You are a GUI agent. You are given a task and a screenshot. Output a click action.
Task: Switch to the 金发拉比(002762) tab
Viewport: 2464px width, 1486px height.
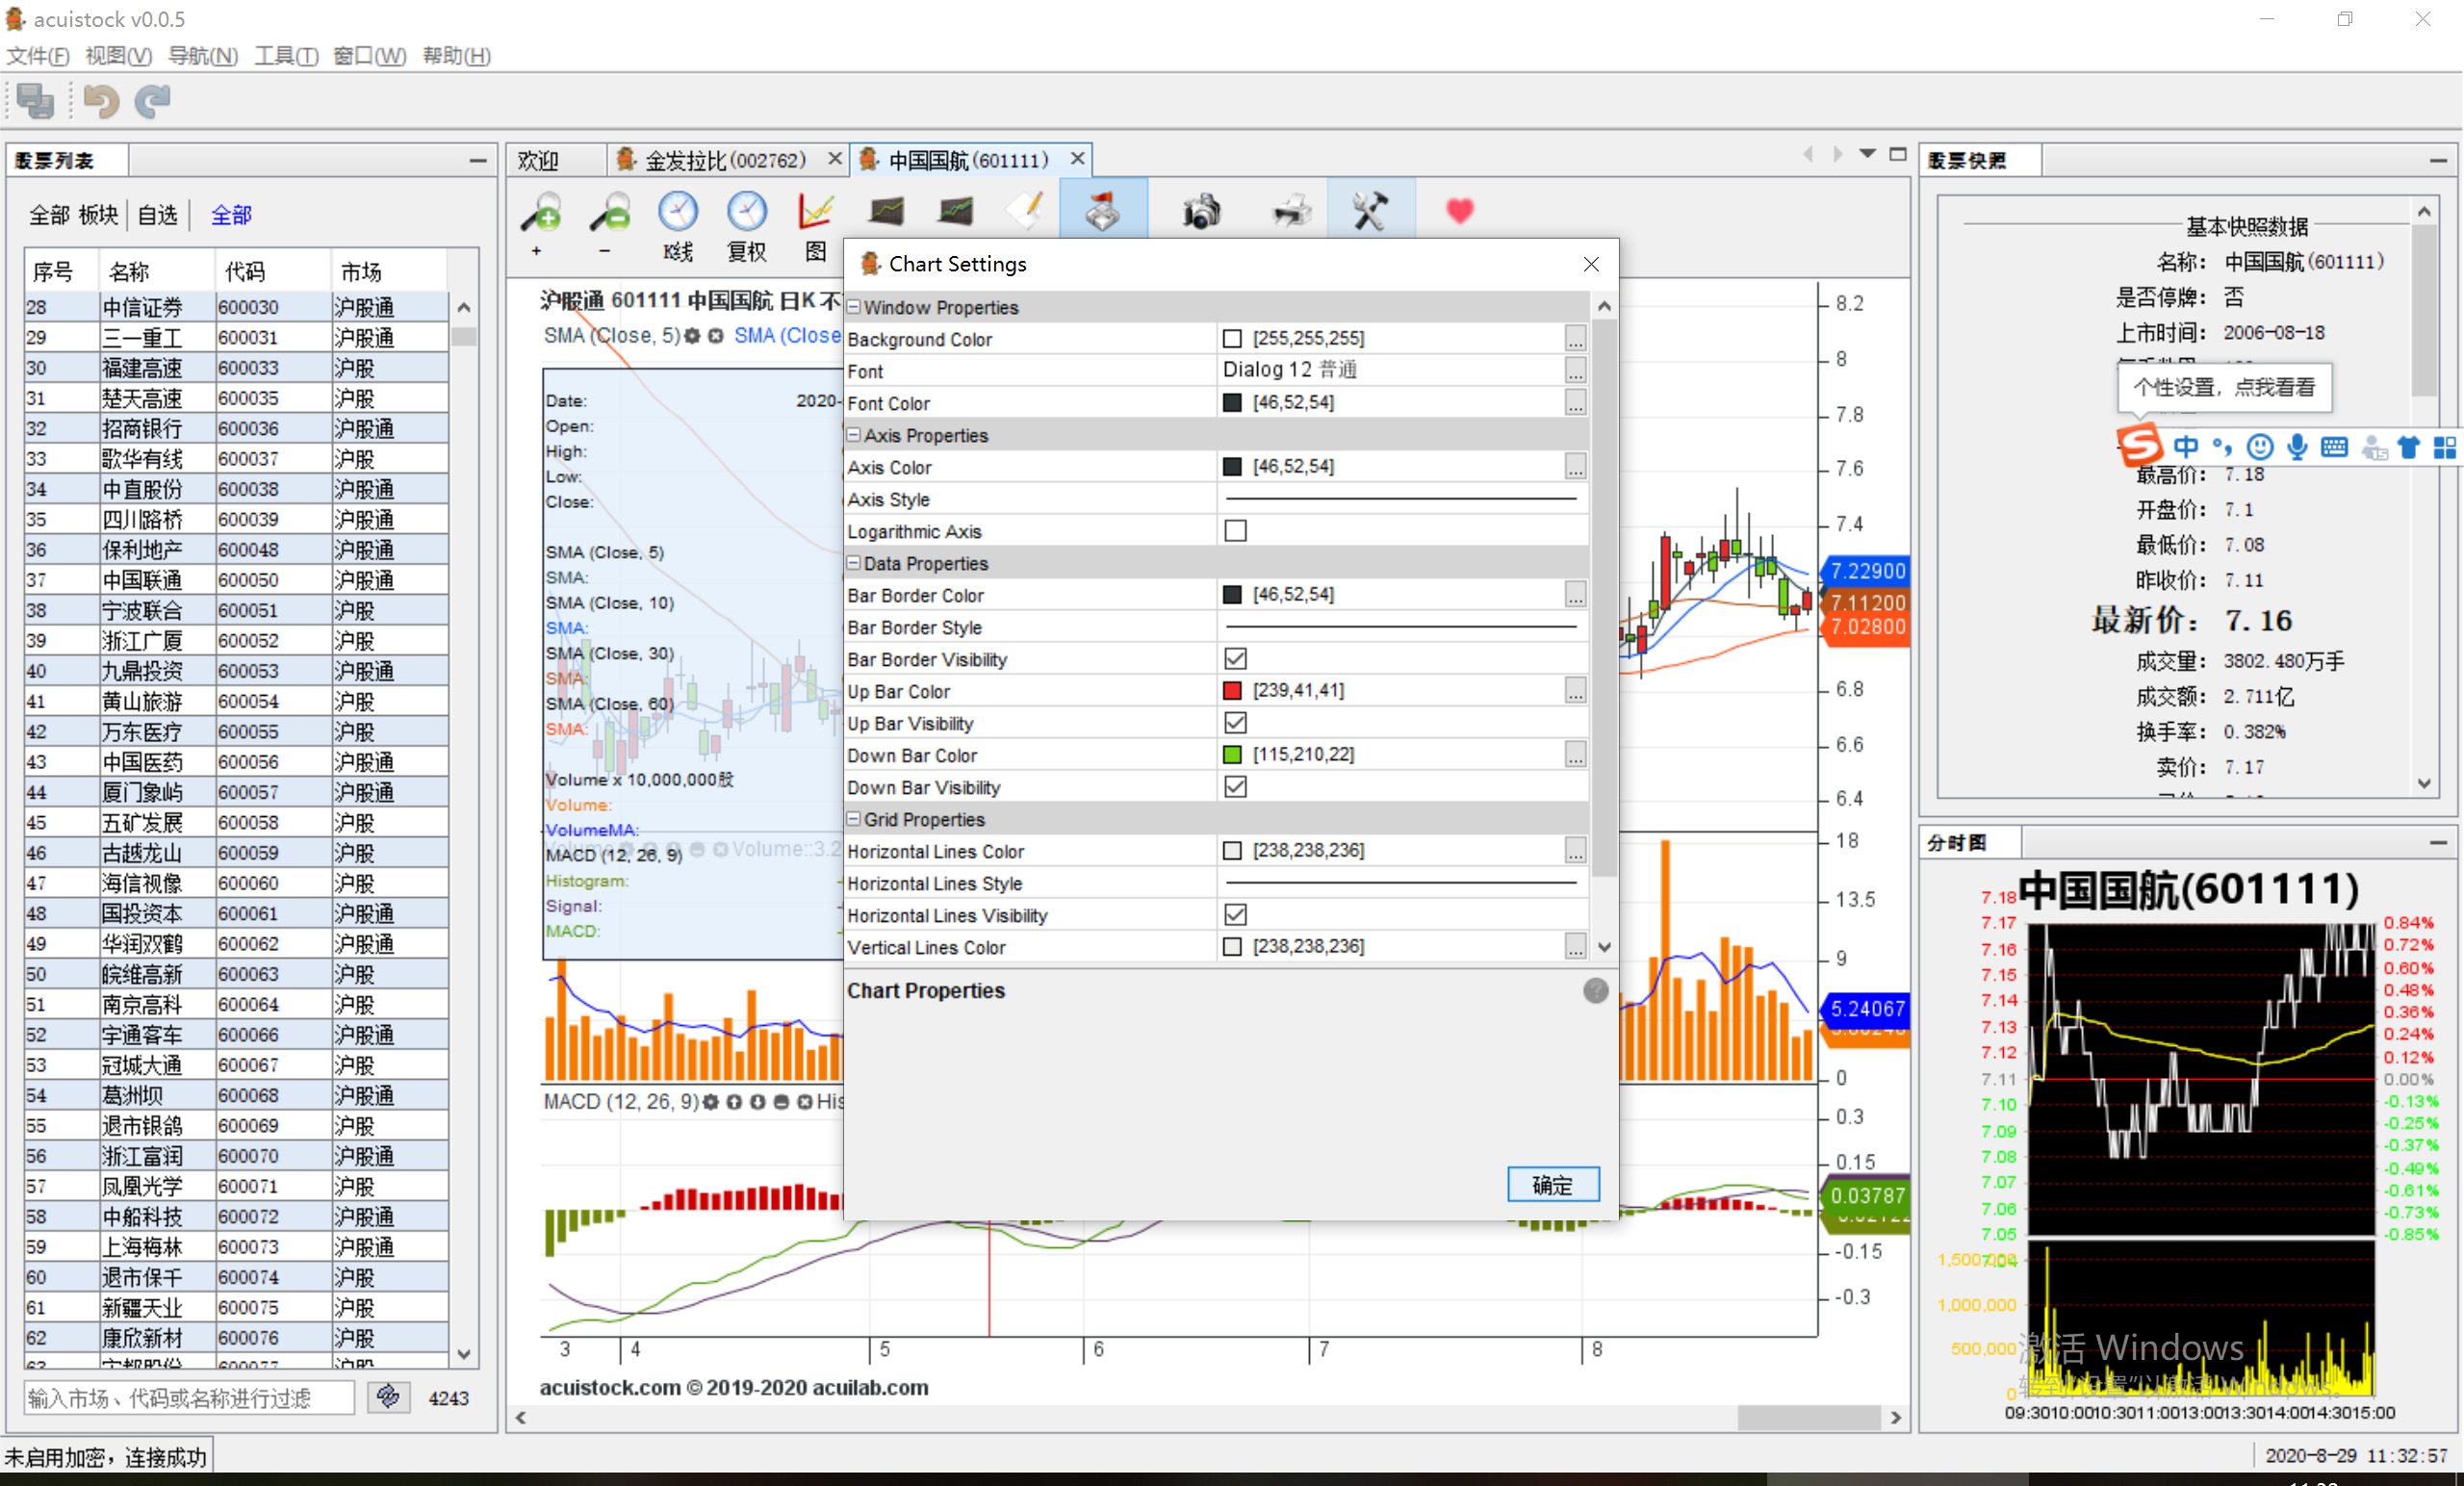click(x=725, y=160)
